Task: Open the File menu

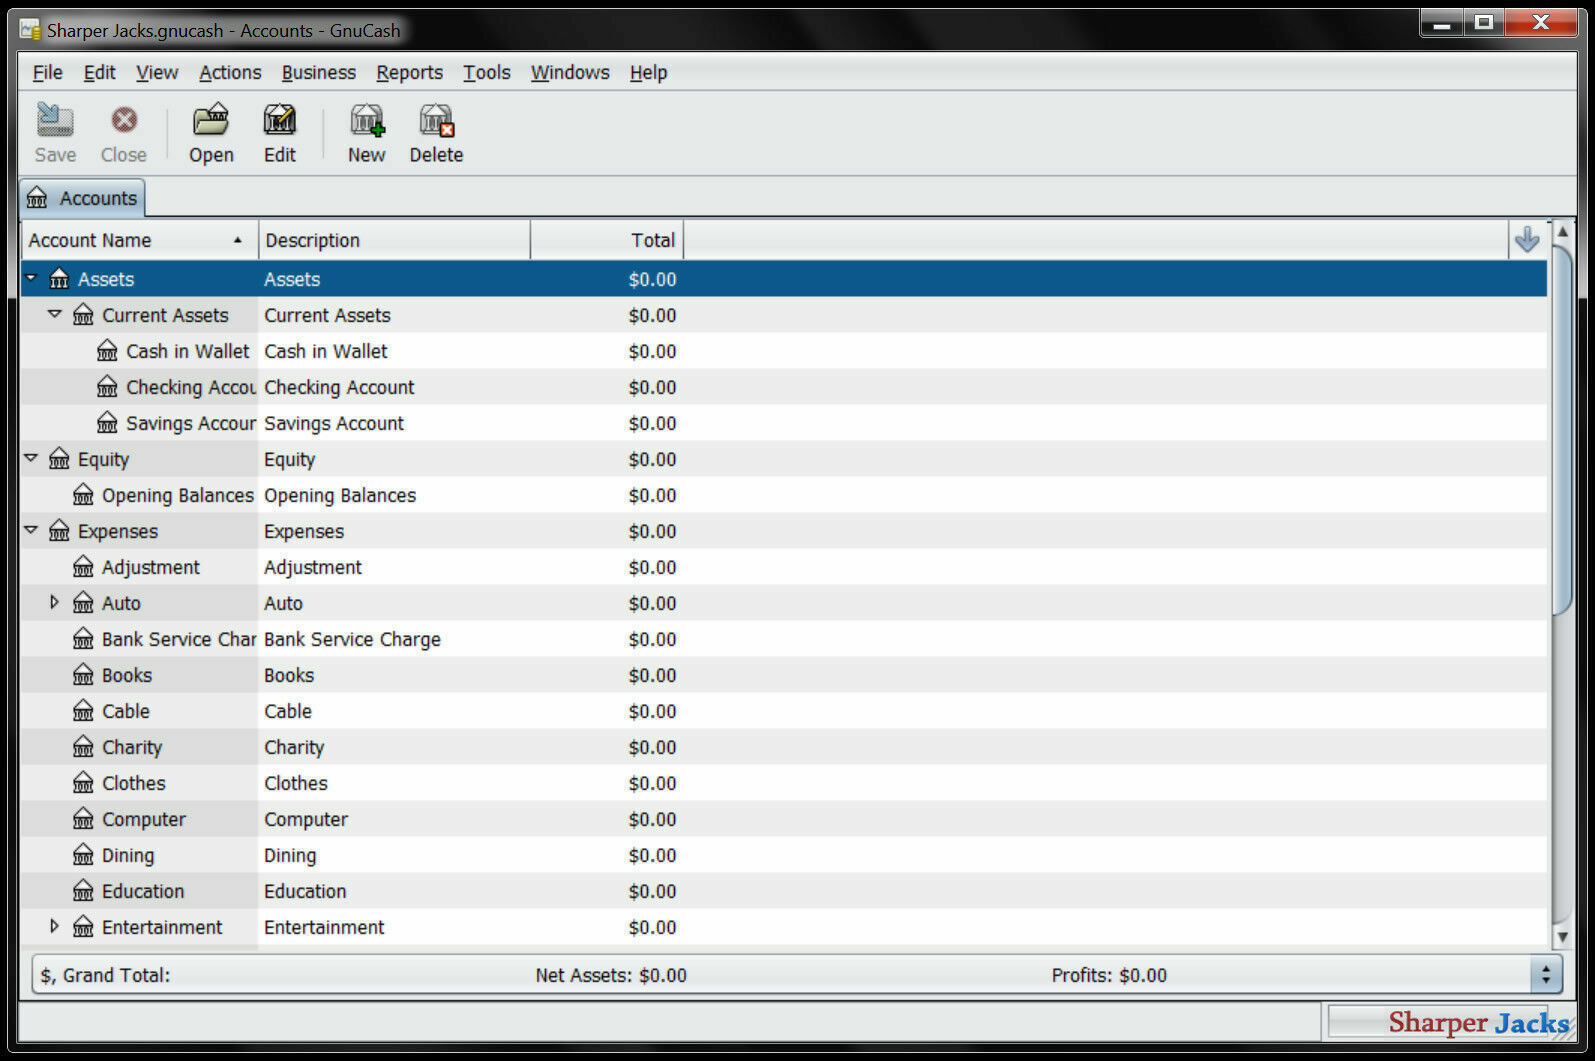Action: pos(47,72)
